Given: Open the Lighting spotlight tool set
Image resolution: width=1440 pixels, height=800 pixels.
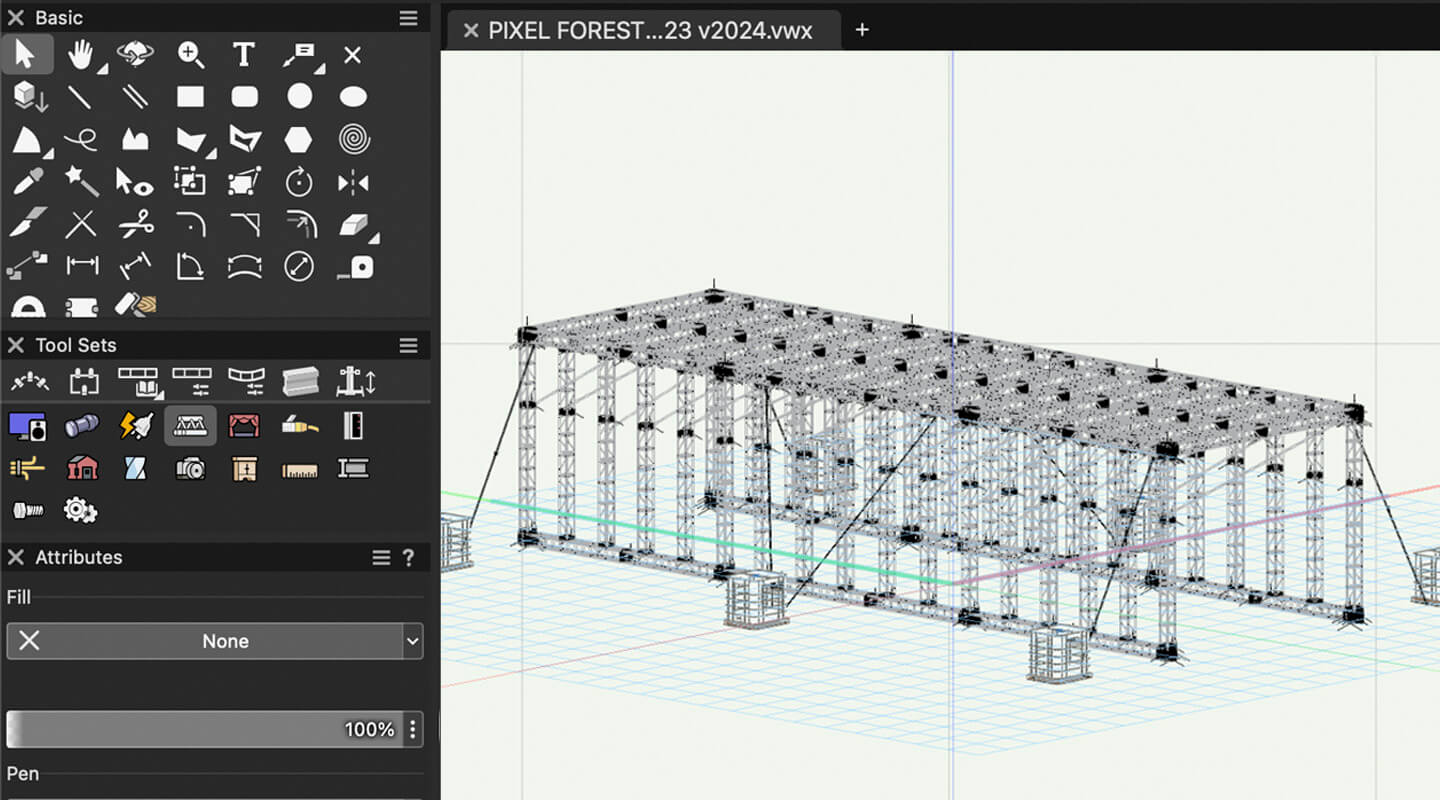Looking at the screenshot, I should [x=81, y=426].
